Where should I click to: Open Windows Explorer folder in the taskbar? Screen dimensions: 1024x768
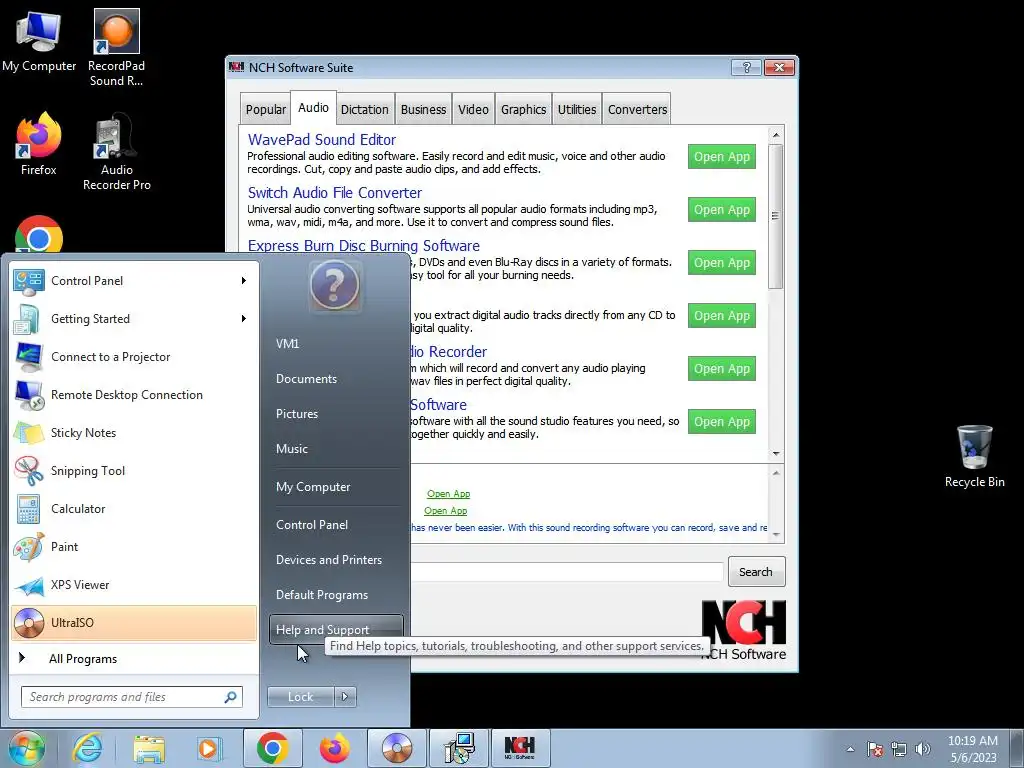[x=149, y=748]
